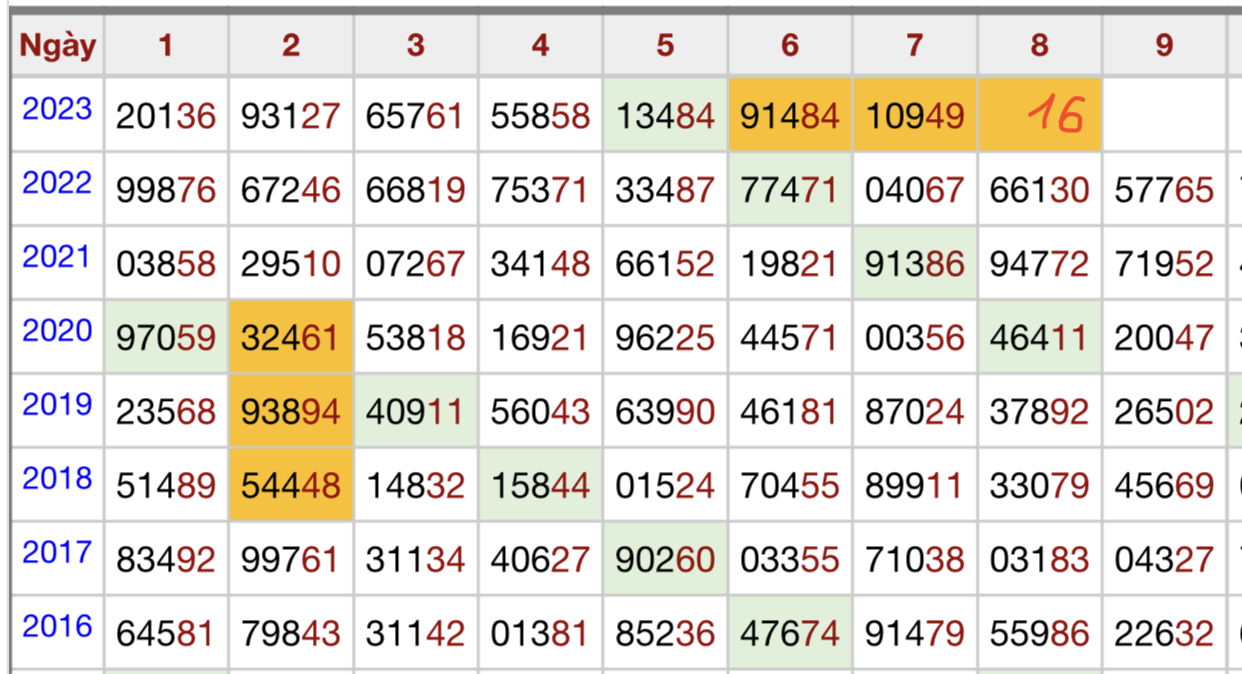Select the 2016 year link
The width and height of the screenshot is (1242, 674).
pos(57,627)
